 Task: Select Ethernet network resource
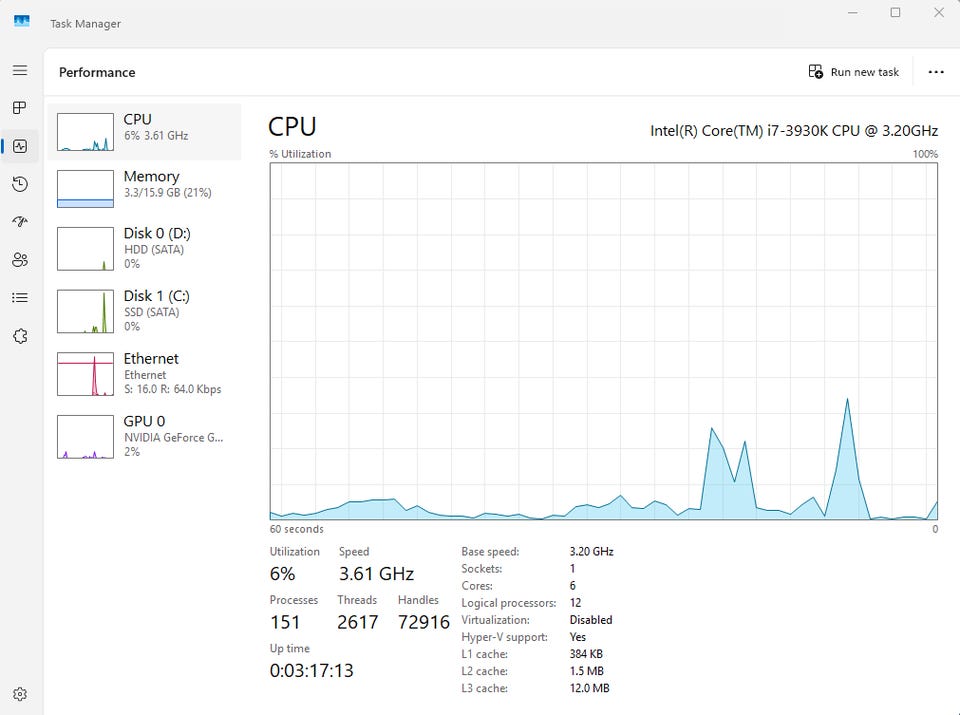tap(144, 373)
